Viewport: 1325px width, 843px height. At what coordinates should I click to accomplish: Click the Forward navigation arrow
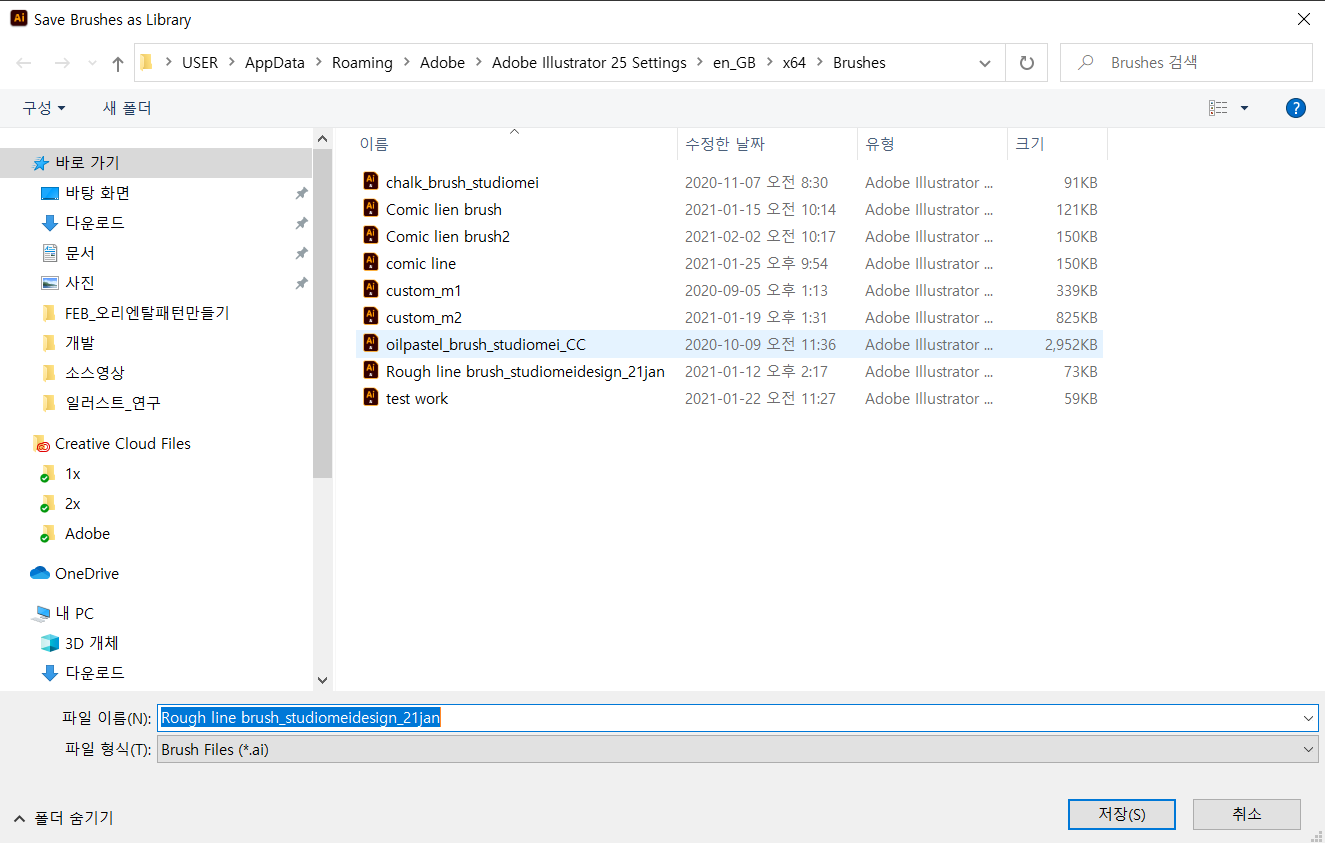[x=62, y=63]
